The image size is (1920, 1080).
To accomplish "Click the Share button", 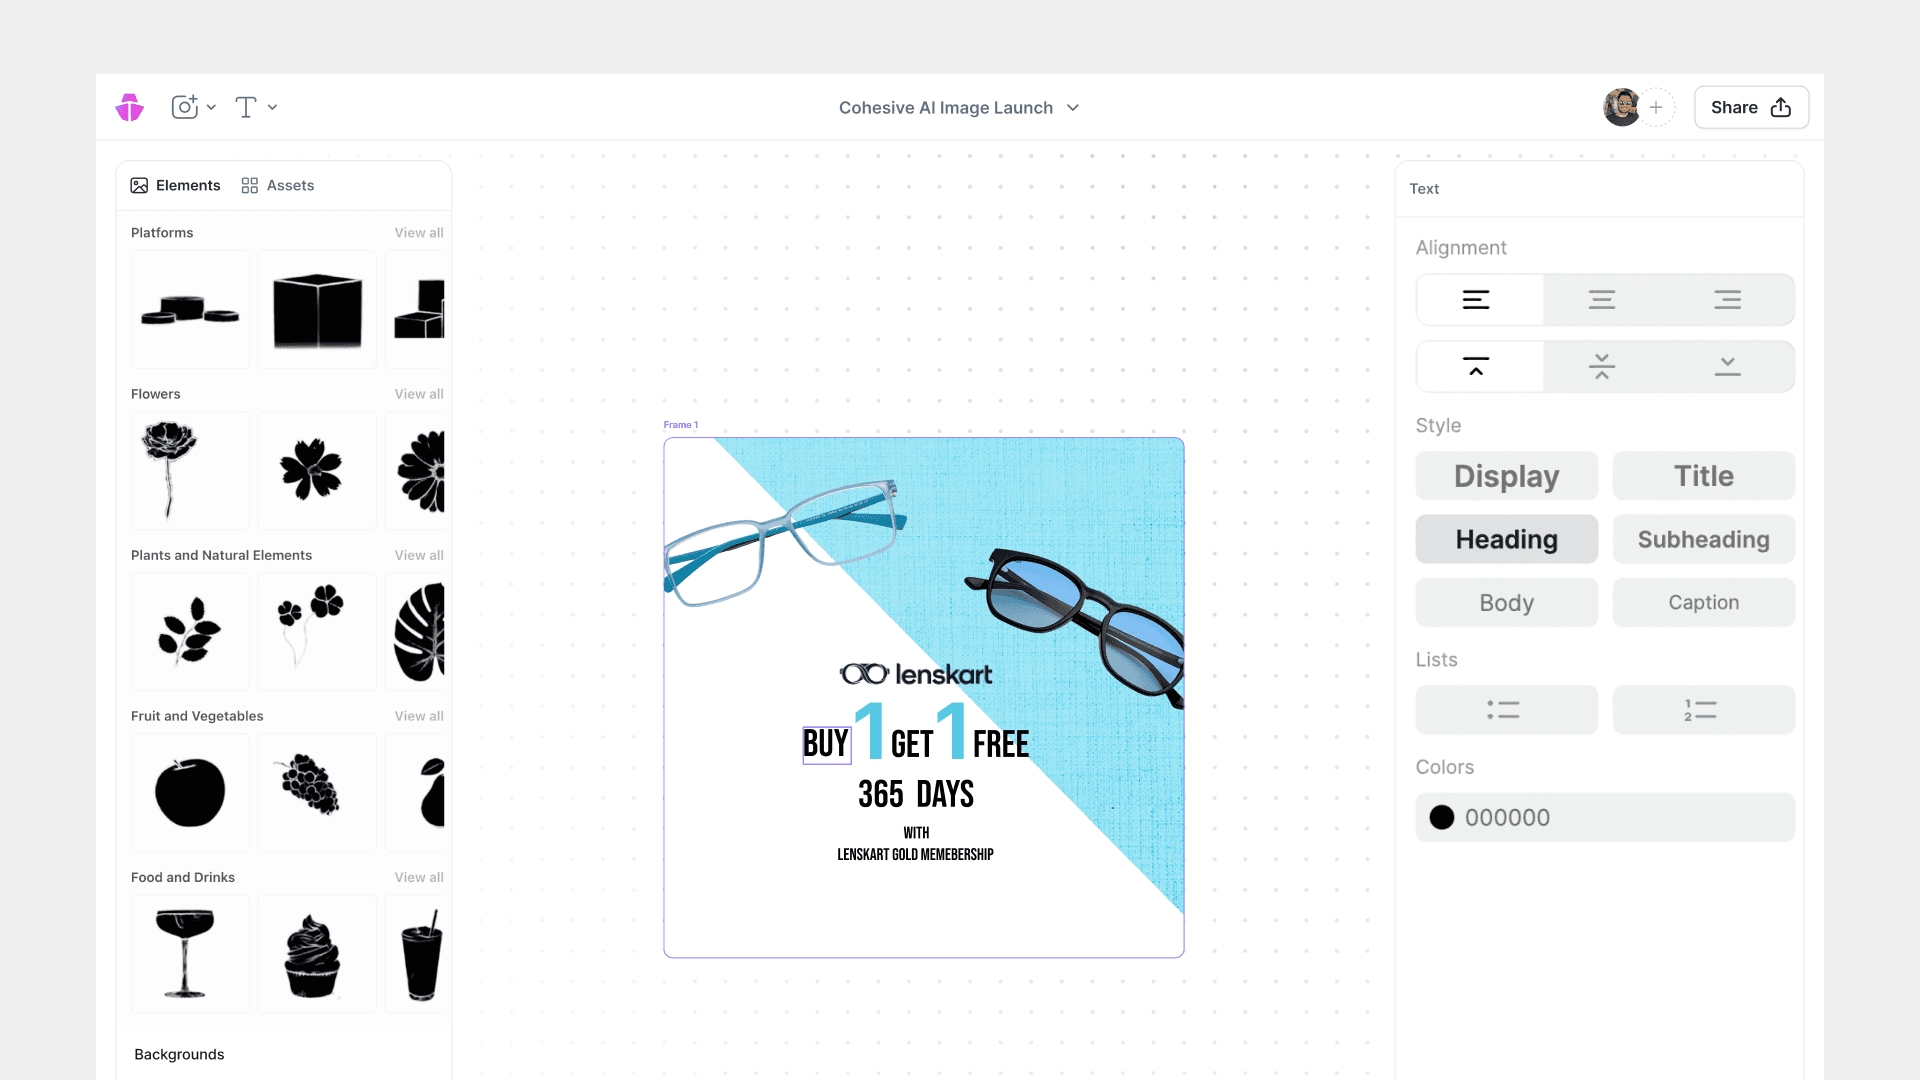I will coord(1750,107).
